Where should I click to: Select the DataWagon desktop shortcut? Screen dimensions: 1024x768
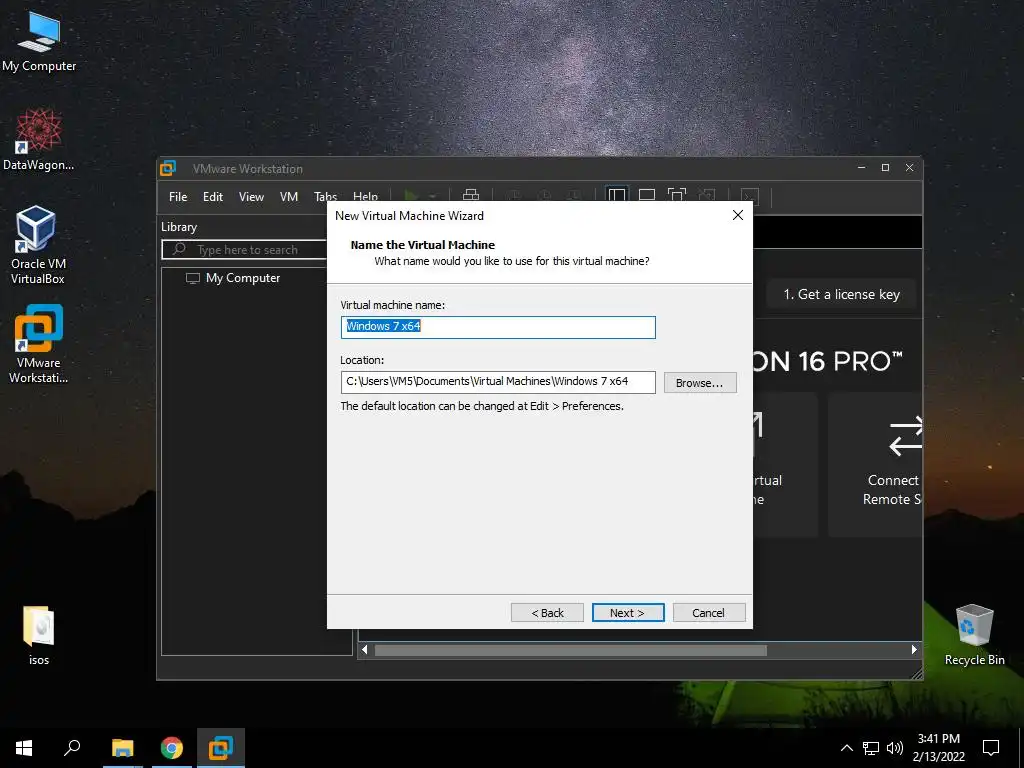click(x=39, y=140)
